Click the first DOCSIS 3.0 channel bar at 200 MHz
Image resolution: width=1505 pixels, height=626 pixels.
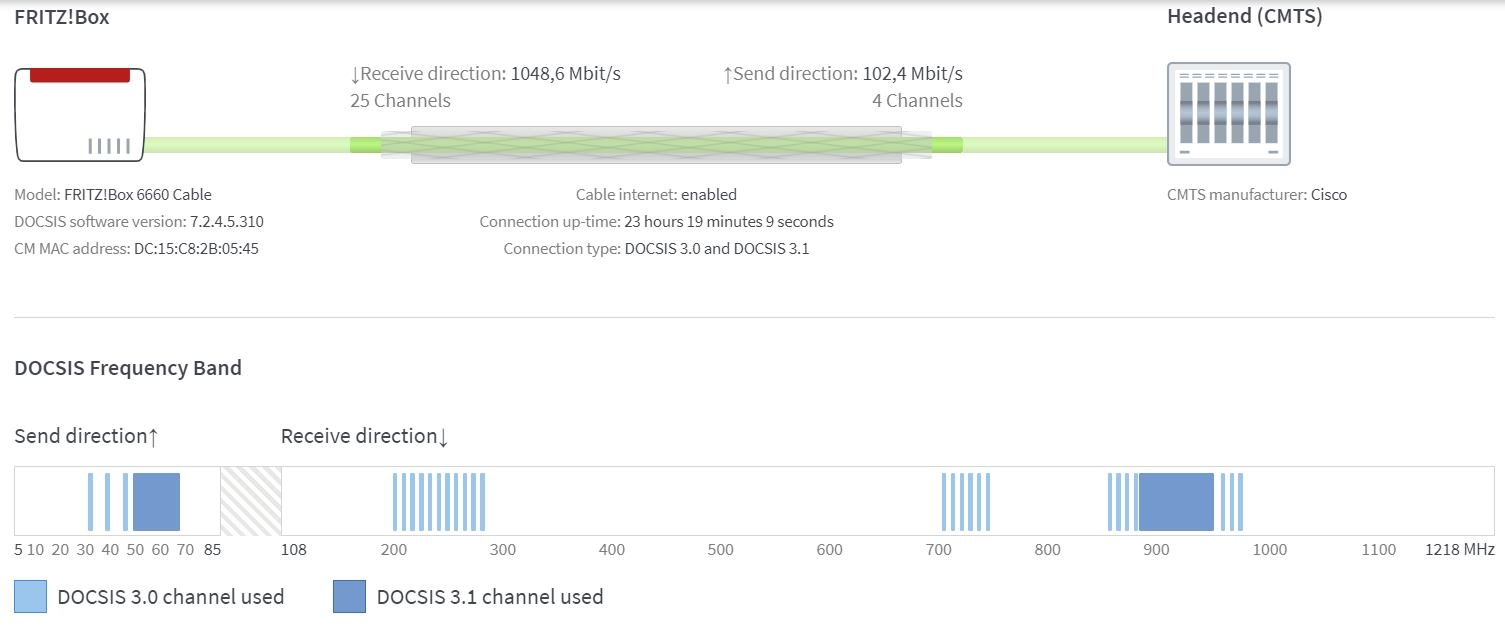coord(395,501)
